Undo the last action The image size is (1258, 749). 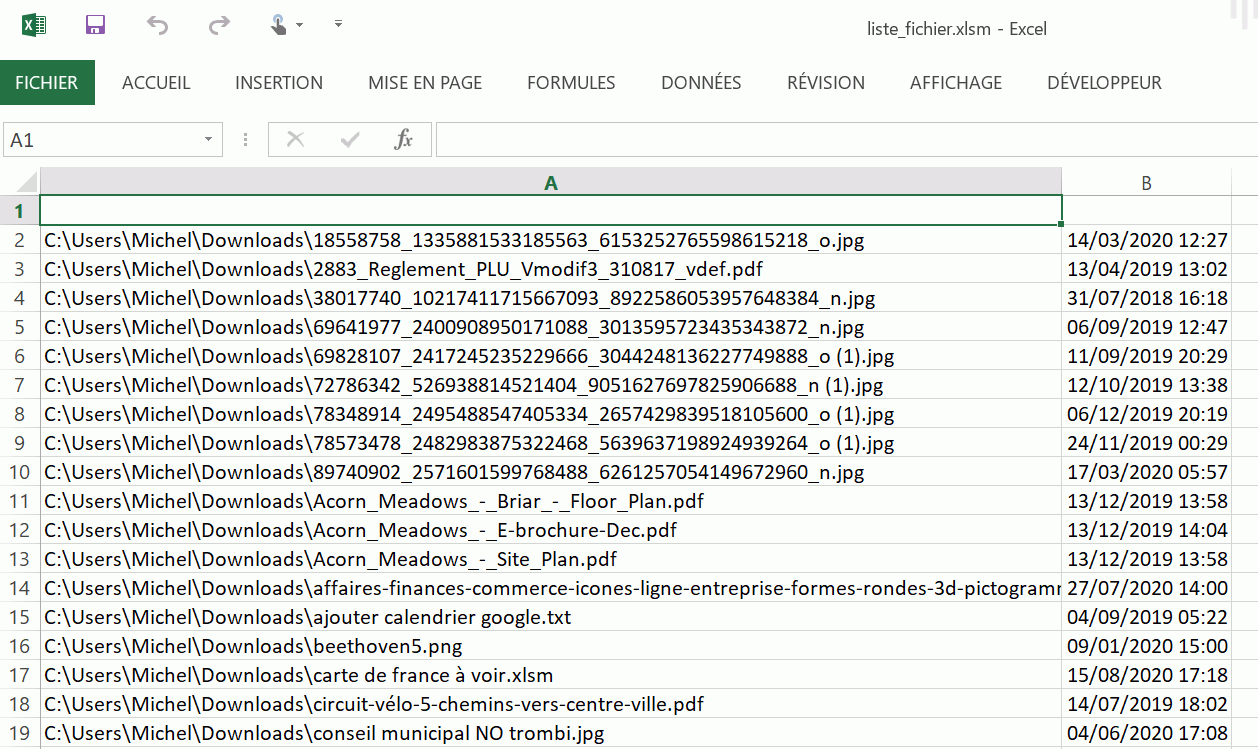[x=157, y=25]
